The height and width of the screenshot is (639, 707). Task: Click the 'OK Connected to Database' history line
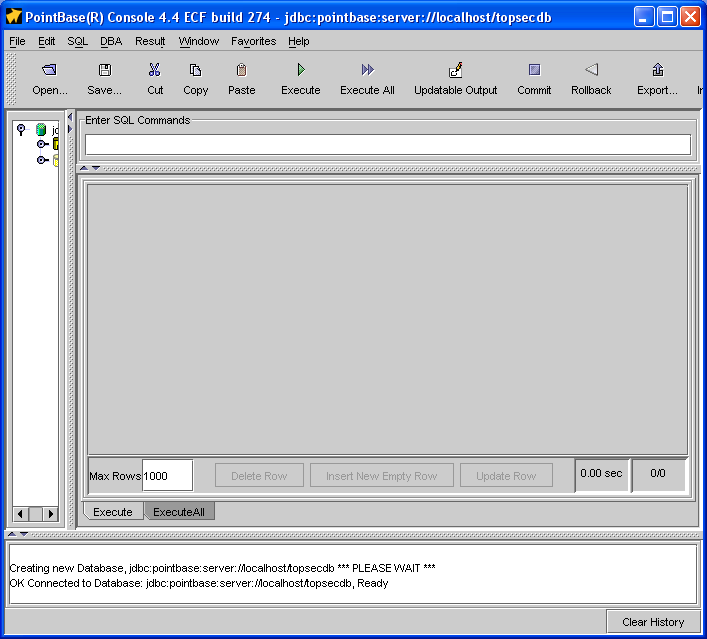(199, 583)
